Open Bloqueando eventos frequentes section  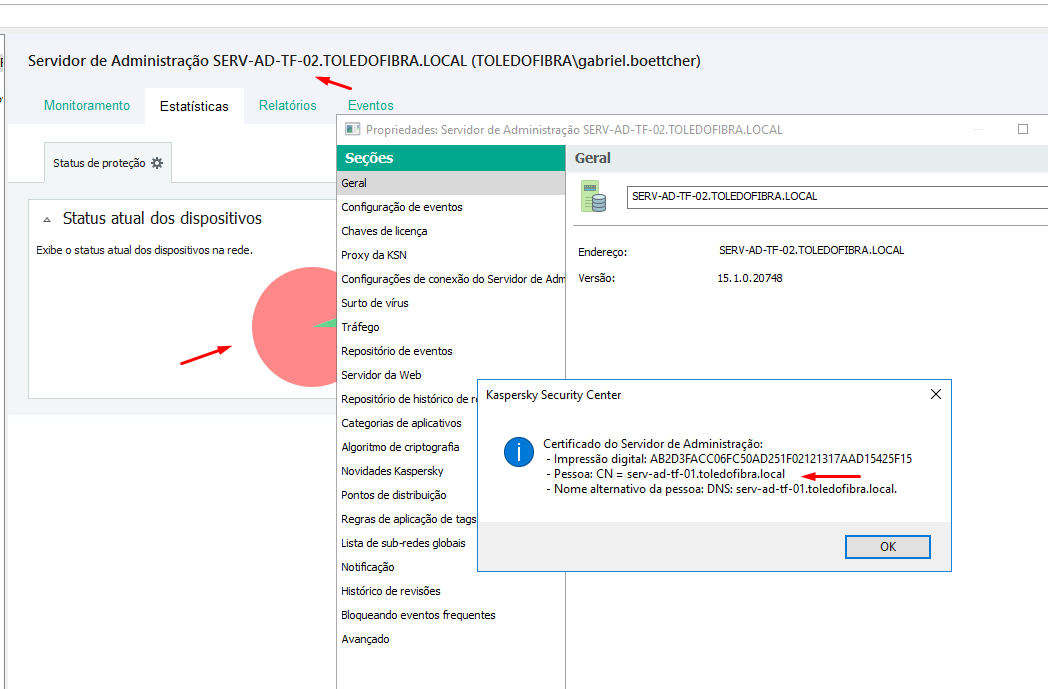(451, 615)
